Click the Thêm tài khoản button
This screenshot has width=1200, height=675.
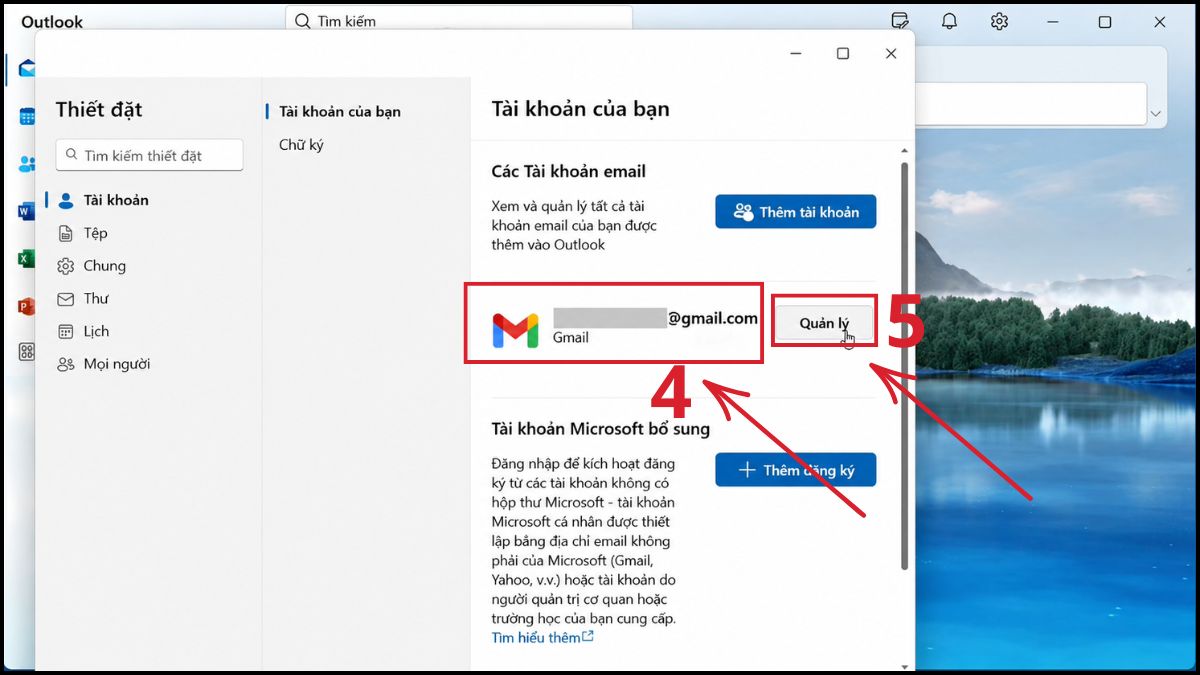point(795,212)
